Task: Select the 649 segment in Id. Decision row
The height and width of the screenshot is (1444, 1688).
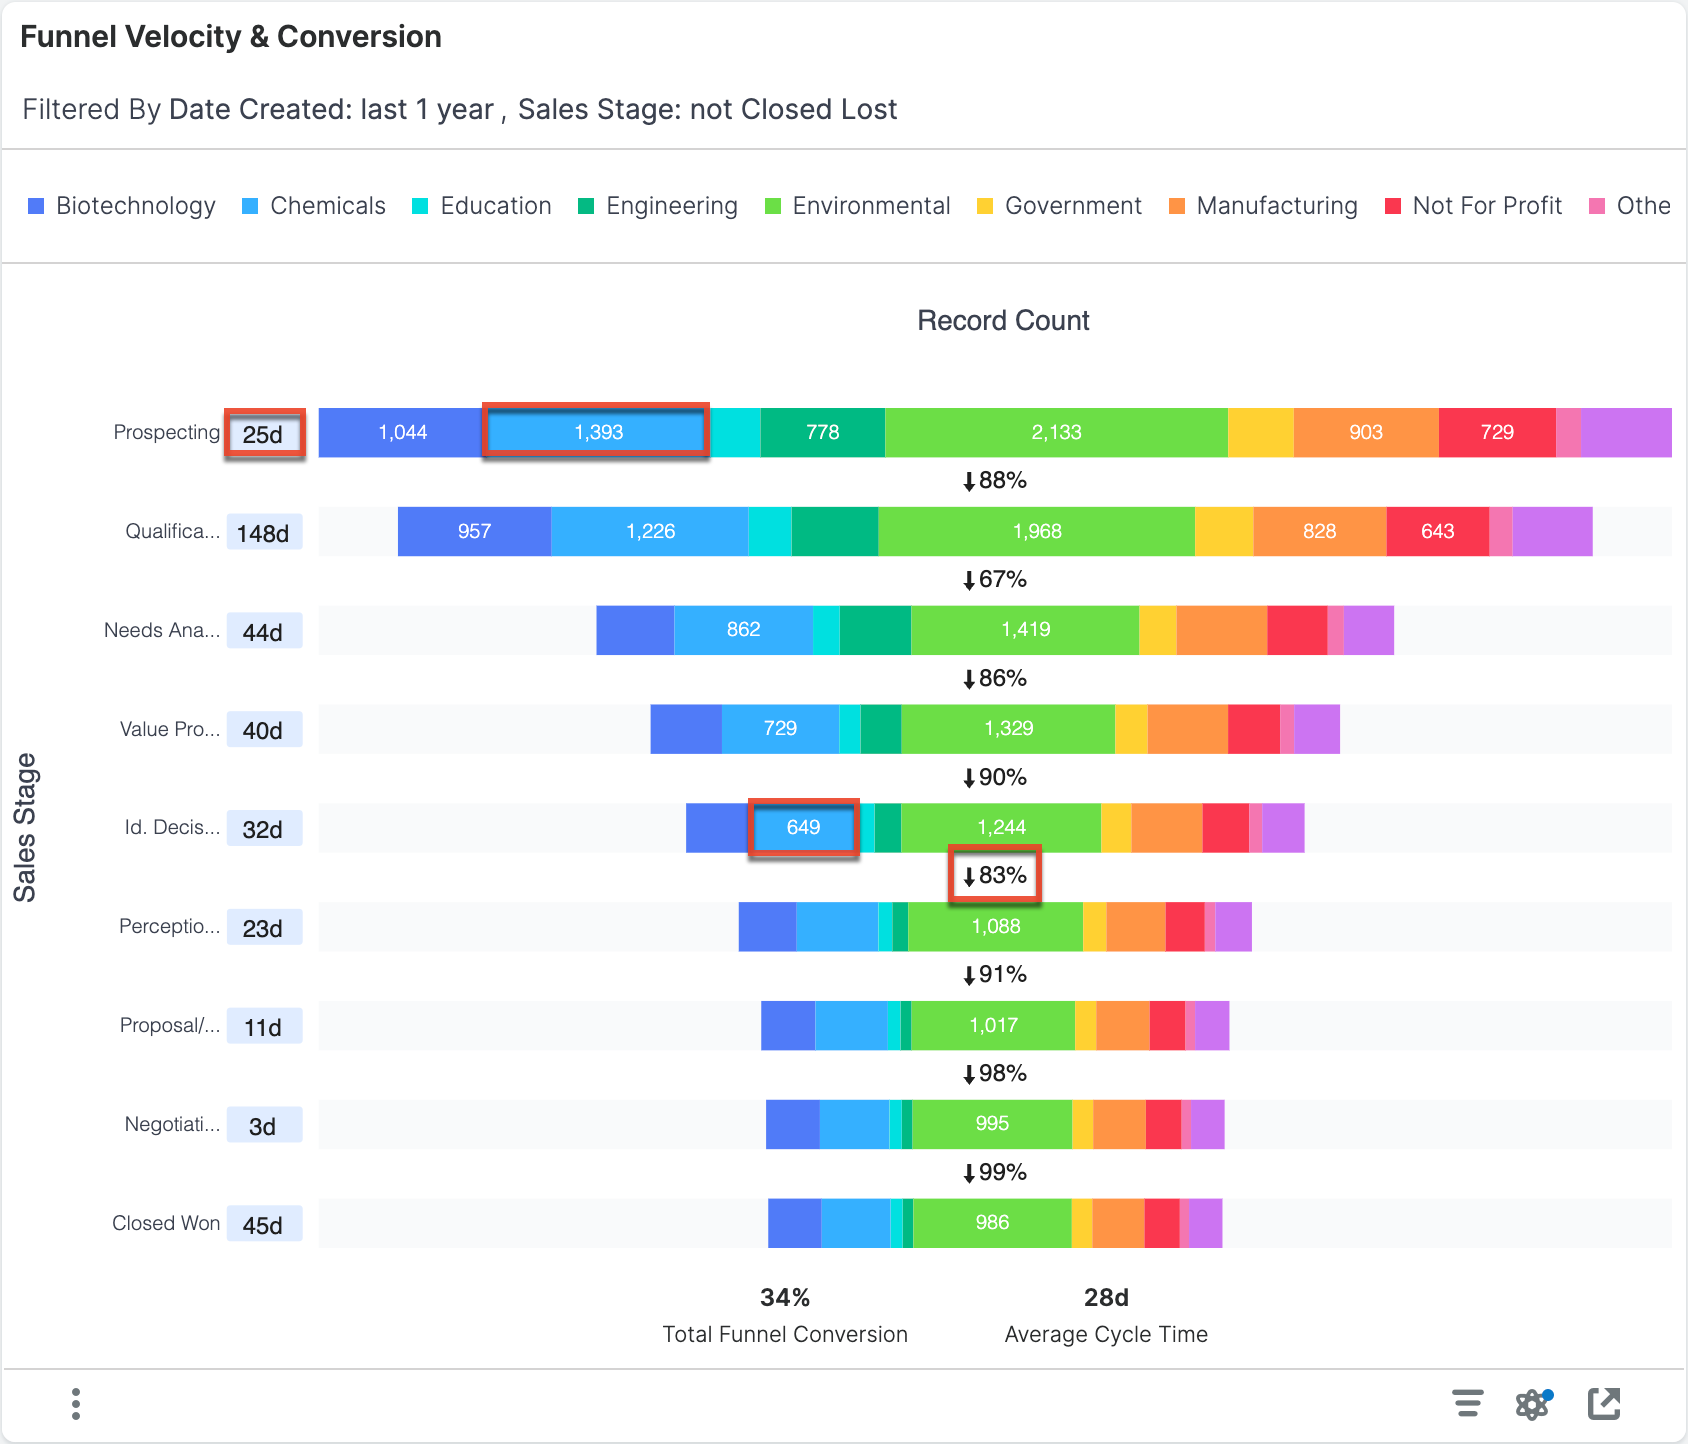Action: coord(802,827)
